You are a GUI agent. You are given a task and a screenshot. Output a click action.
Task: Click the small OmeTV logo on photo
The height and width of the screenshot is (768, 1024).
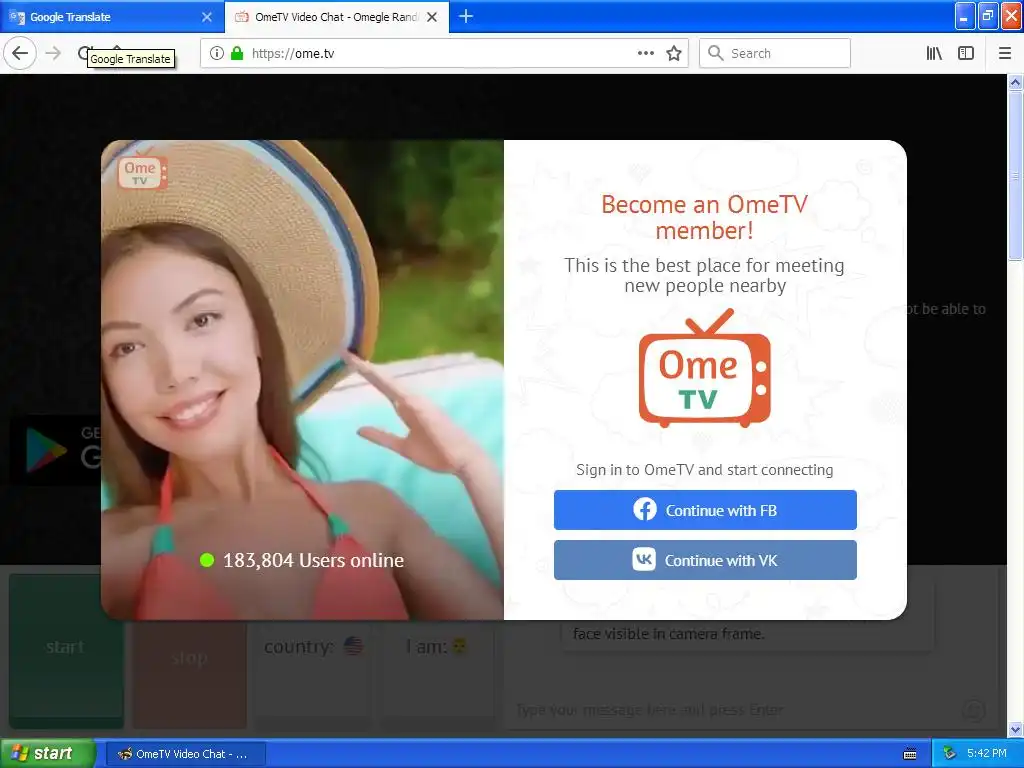pyautogui.click(x=142, y=172)
